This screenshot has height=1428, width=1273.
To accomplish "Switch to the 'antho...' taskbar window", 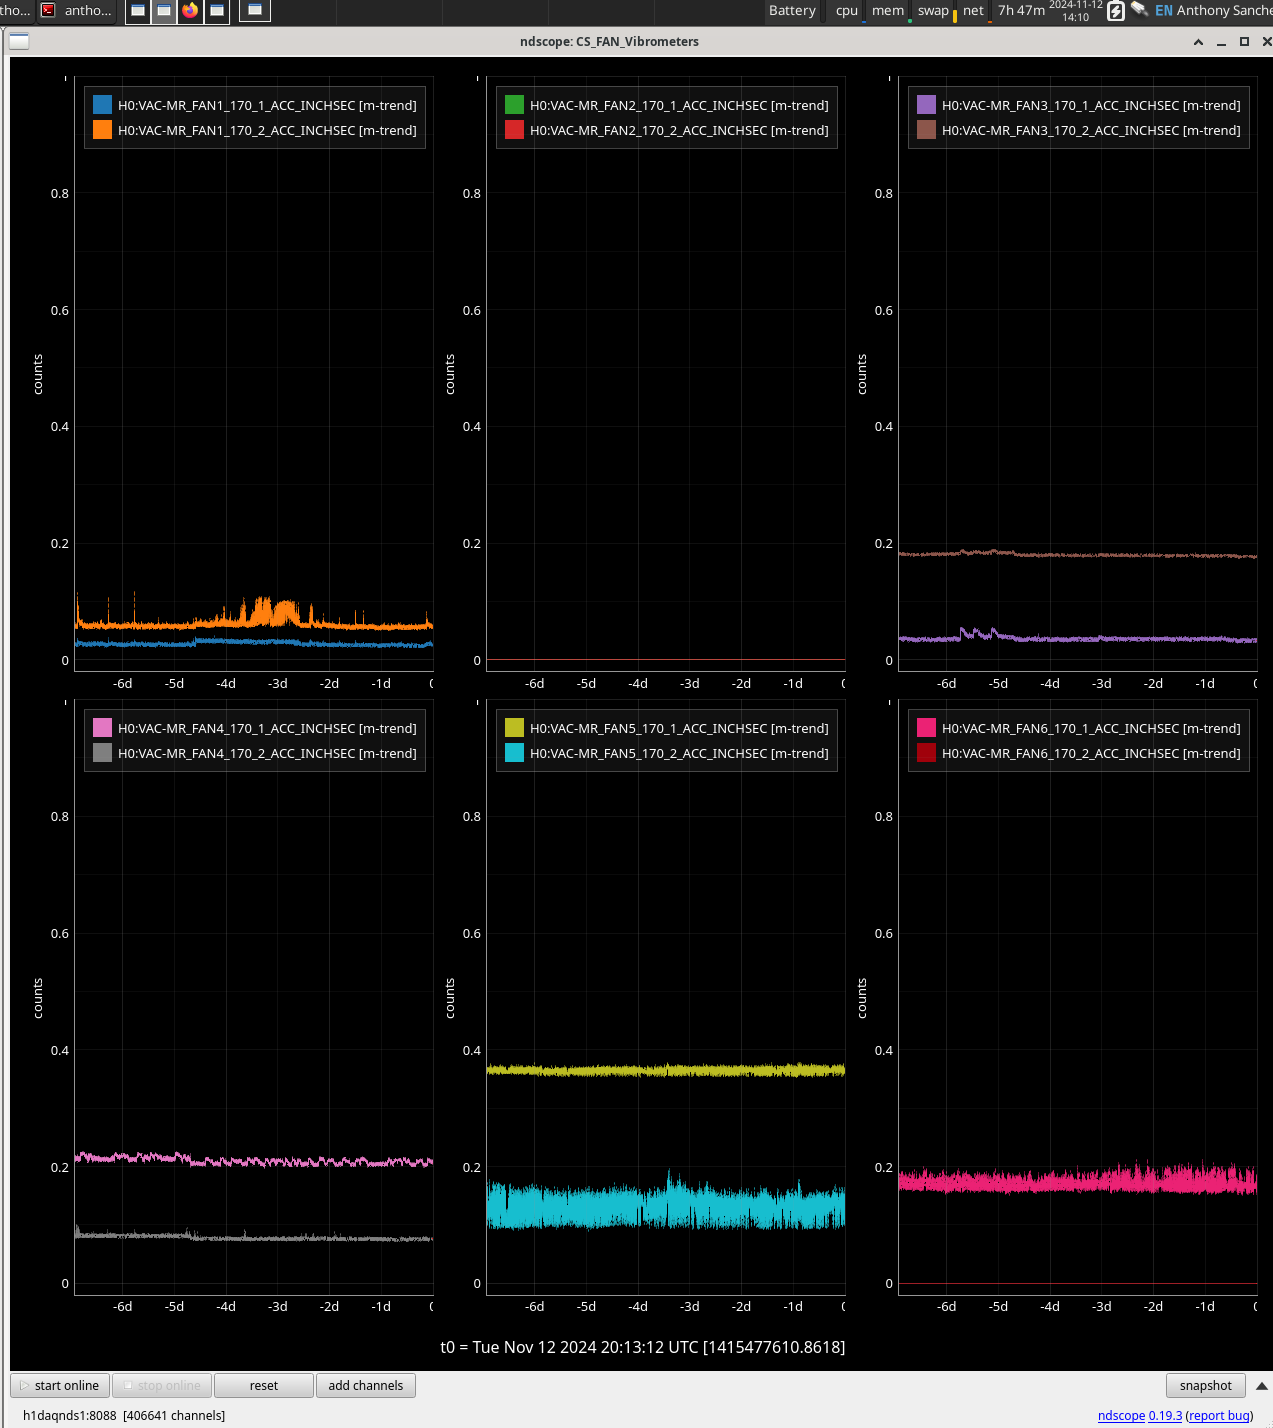I will 78,11.
